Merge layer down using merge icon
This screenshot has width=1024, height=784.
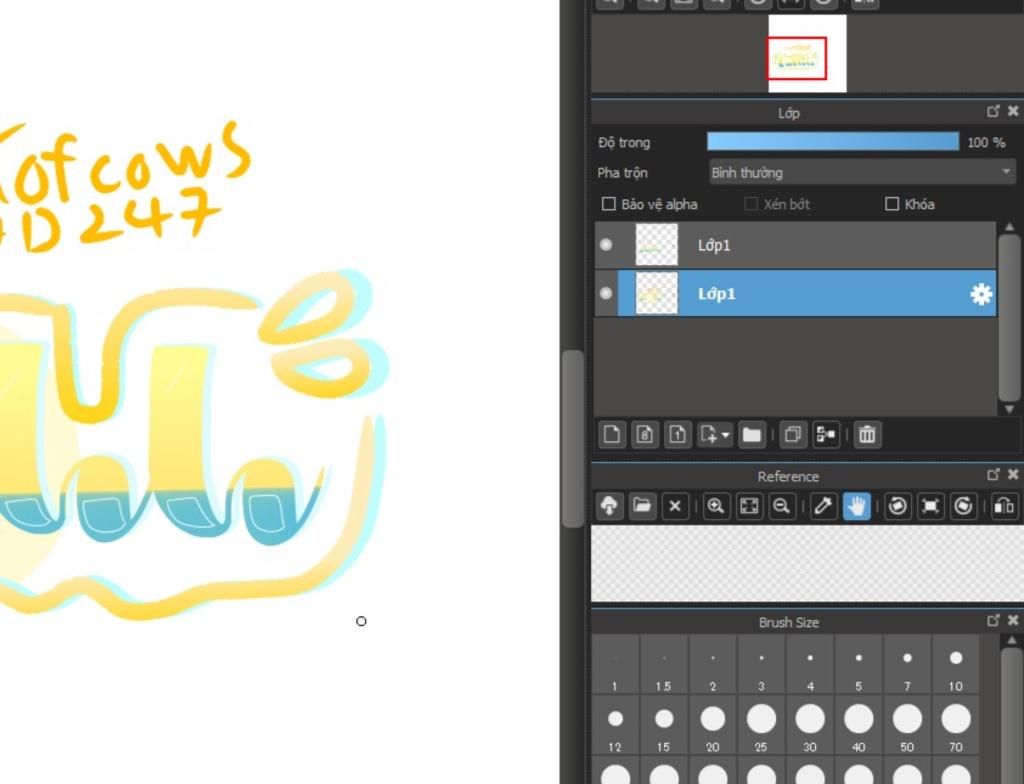[x=826, y=434]
